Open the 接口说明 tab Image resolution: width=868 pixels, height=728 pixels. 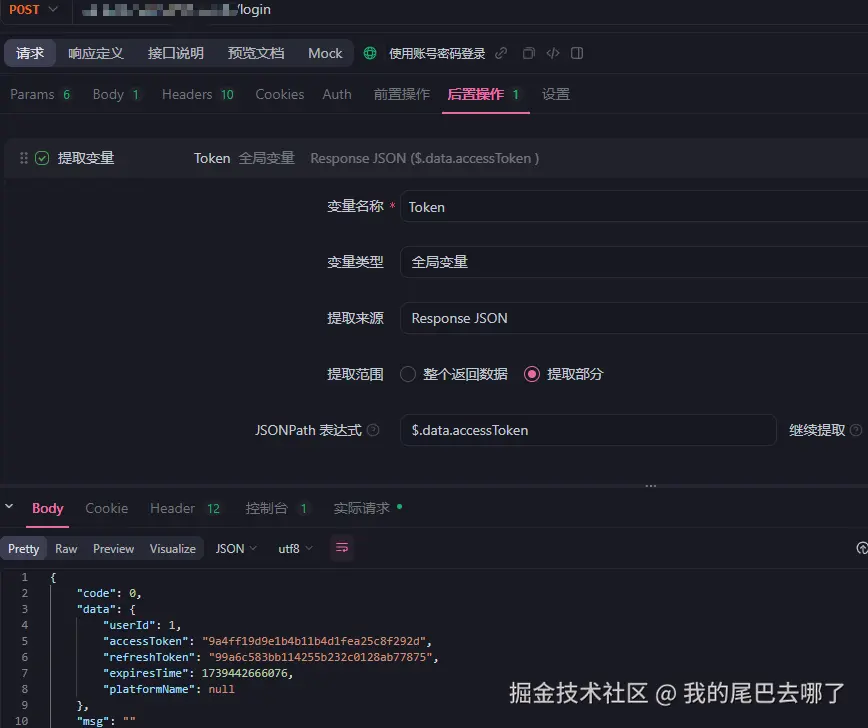click(x=175, y=53)
